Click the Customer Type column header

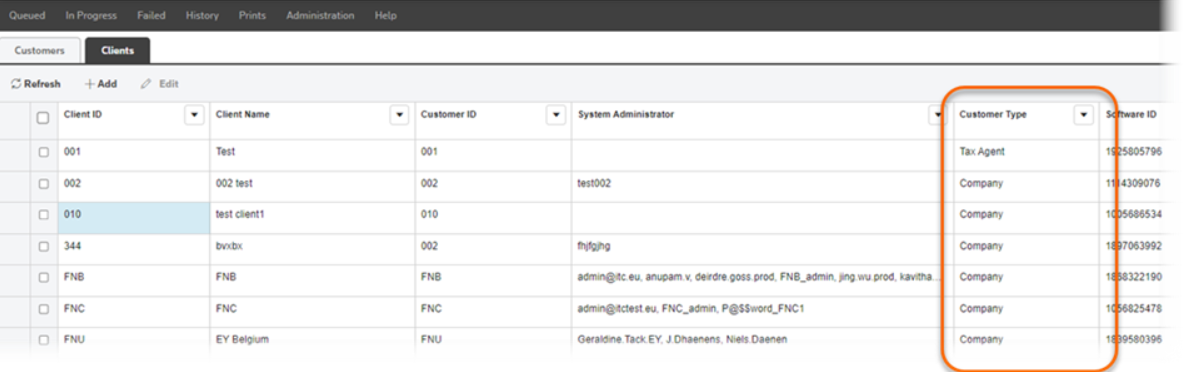993,115
